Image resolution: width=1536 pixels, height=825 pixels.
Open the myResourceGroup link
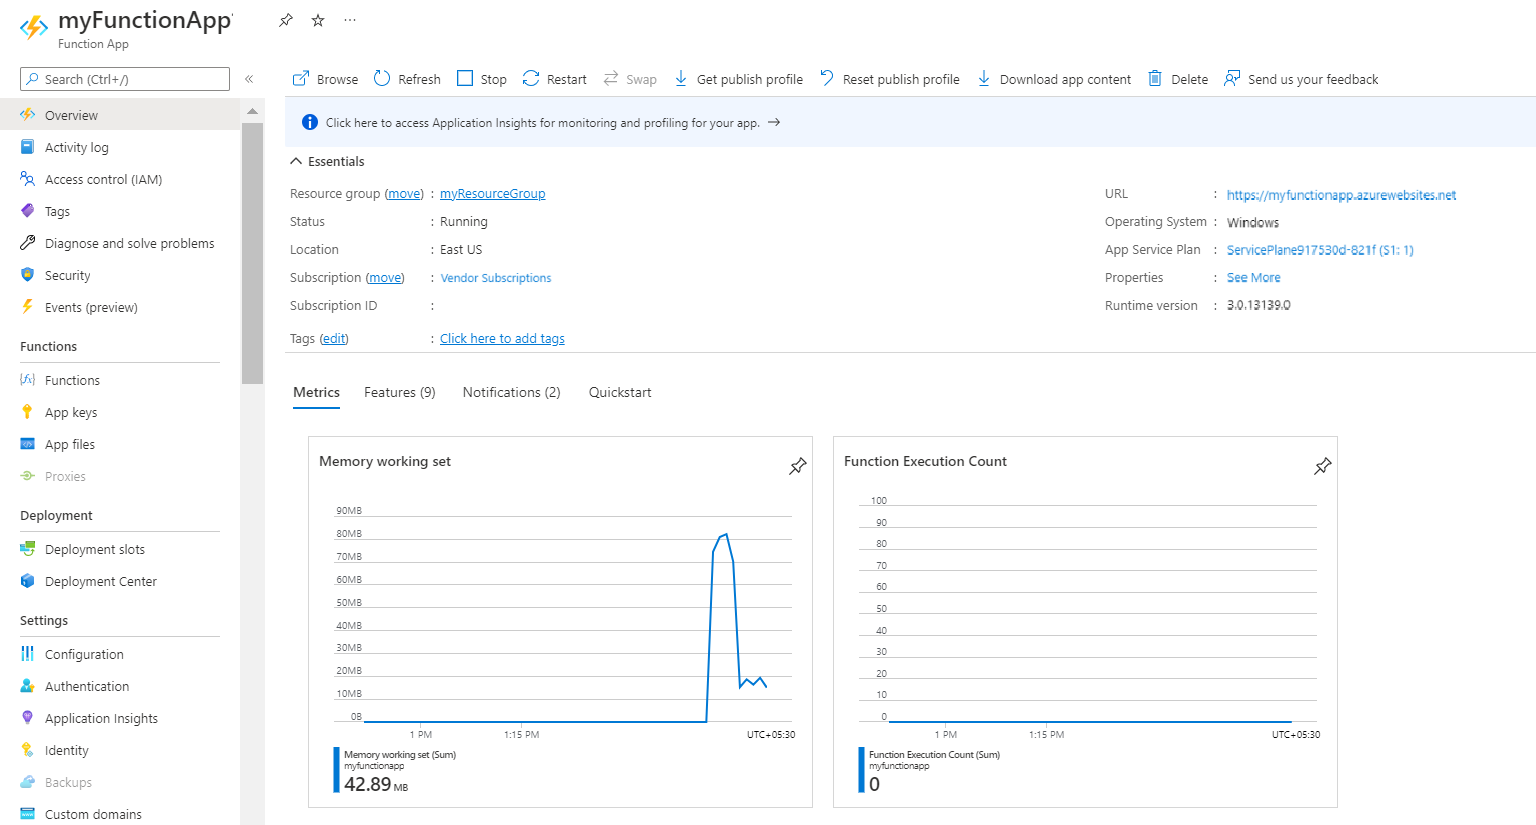(492, 194)
